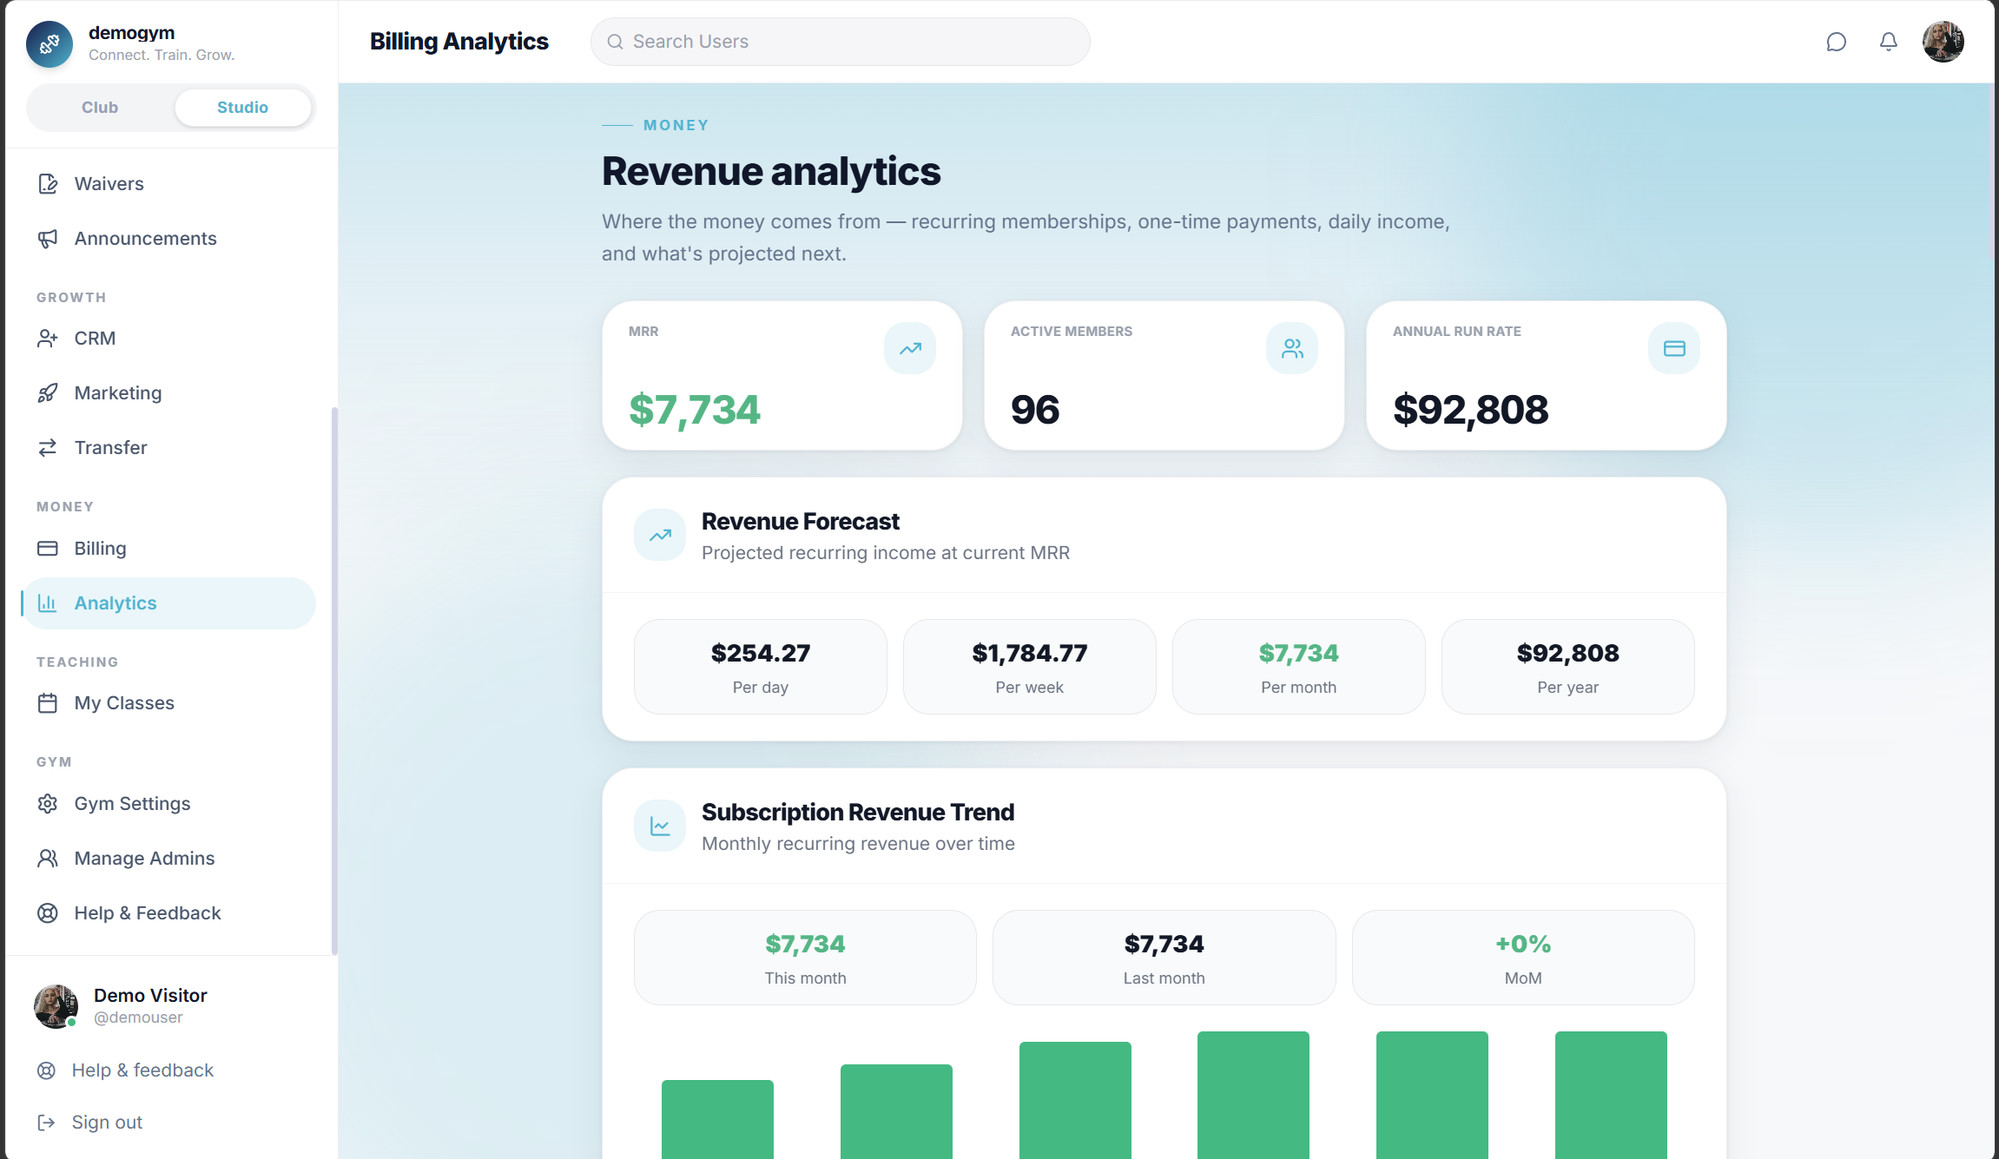Click the demogym logo icon
The image size is (1999, 1159).
[49, 43]
